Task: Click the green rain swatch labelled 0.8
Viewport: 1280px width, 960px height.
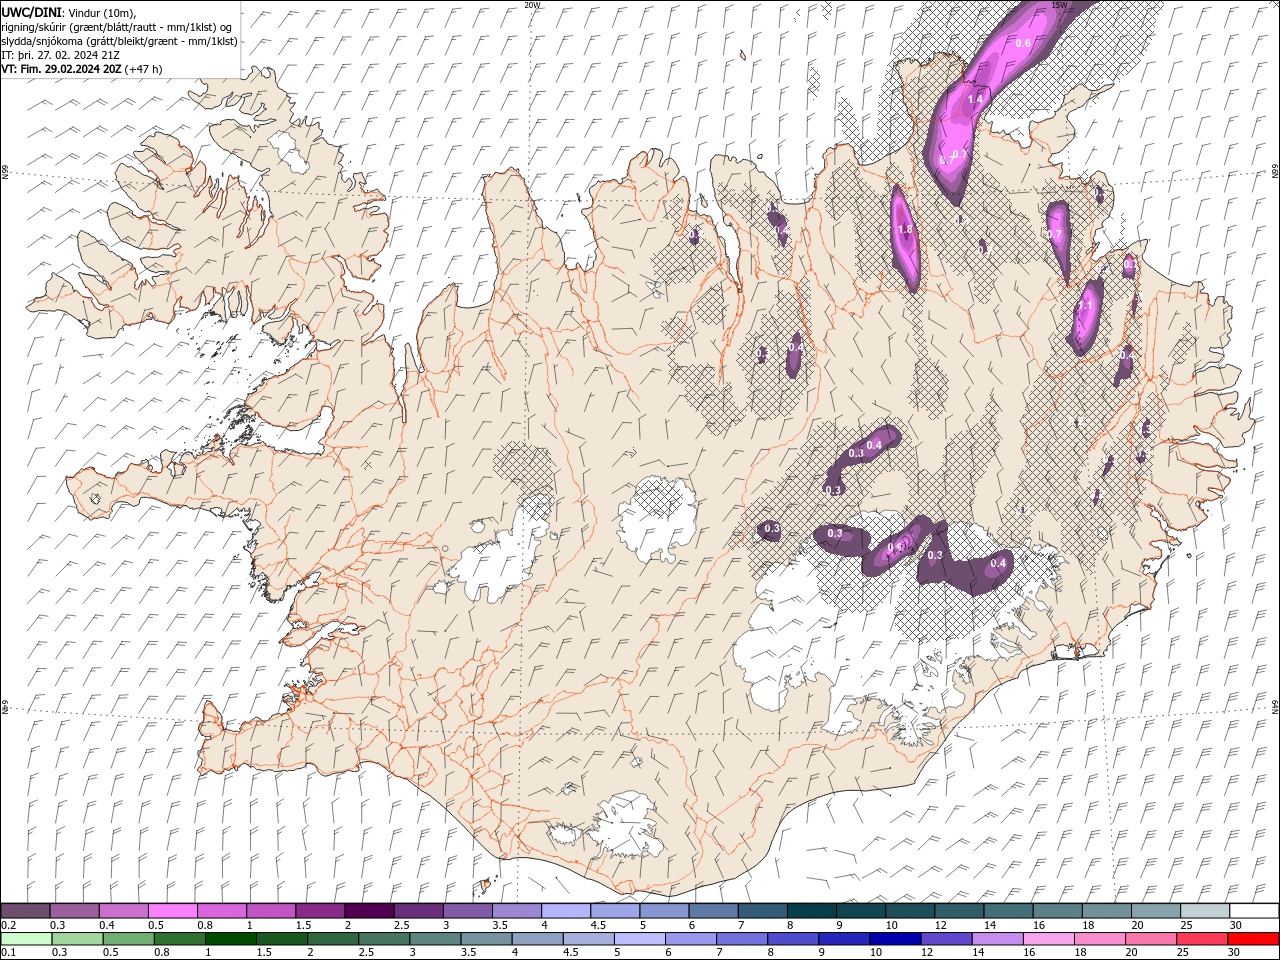Action: [x=179, y=939]
